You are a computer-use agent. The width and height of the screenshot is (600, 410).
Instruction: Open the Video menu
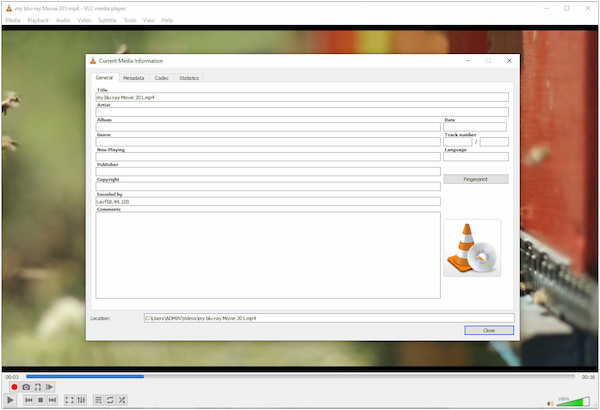tap(84, 20)
